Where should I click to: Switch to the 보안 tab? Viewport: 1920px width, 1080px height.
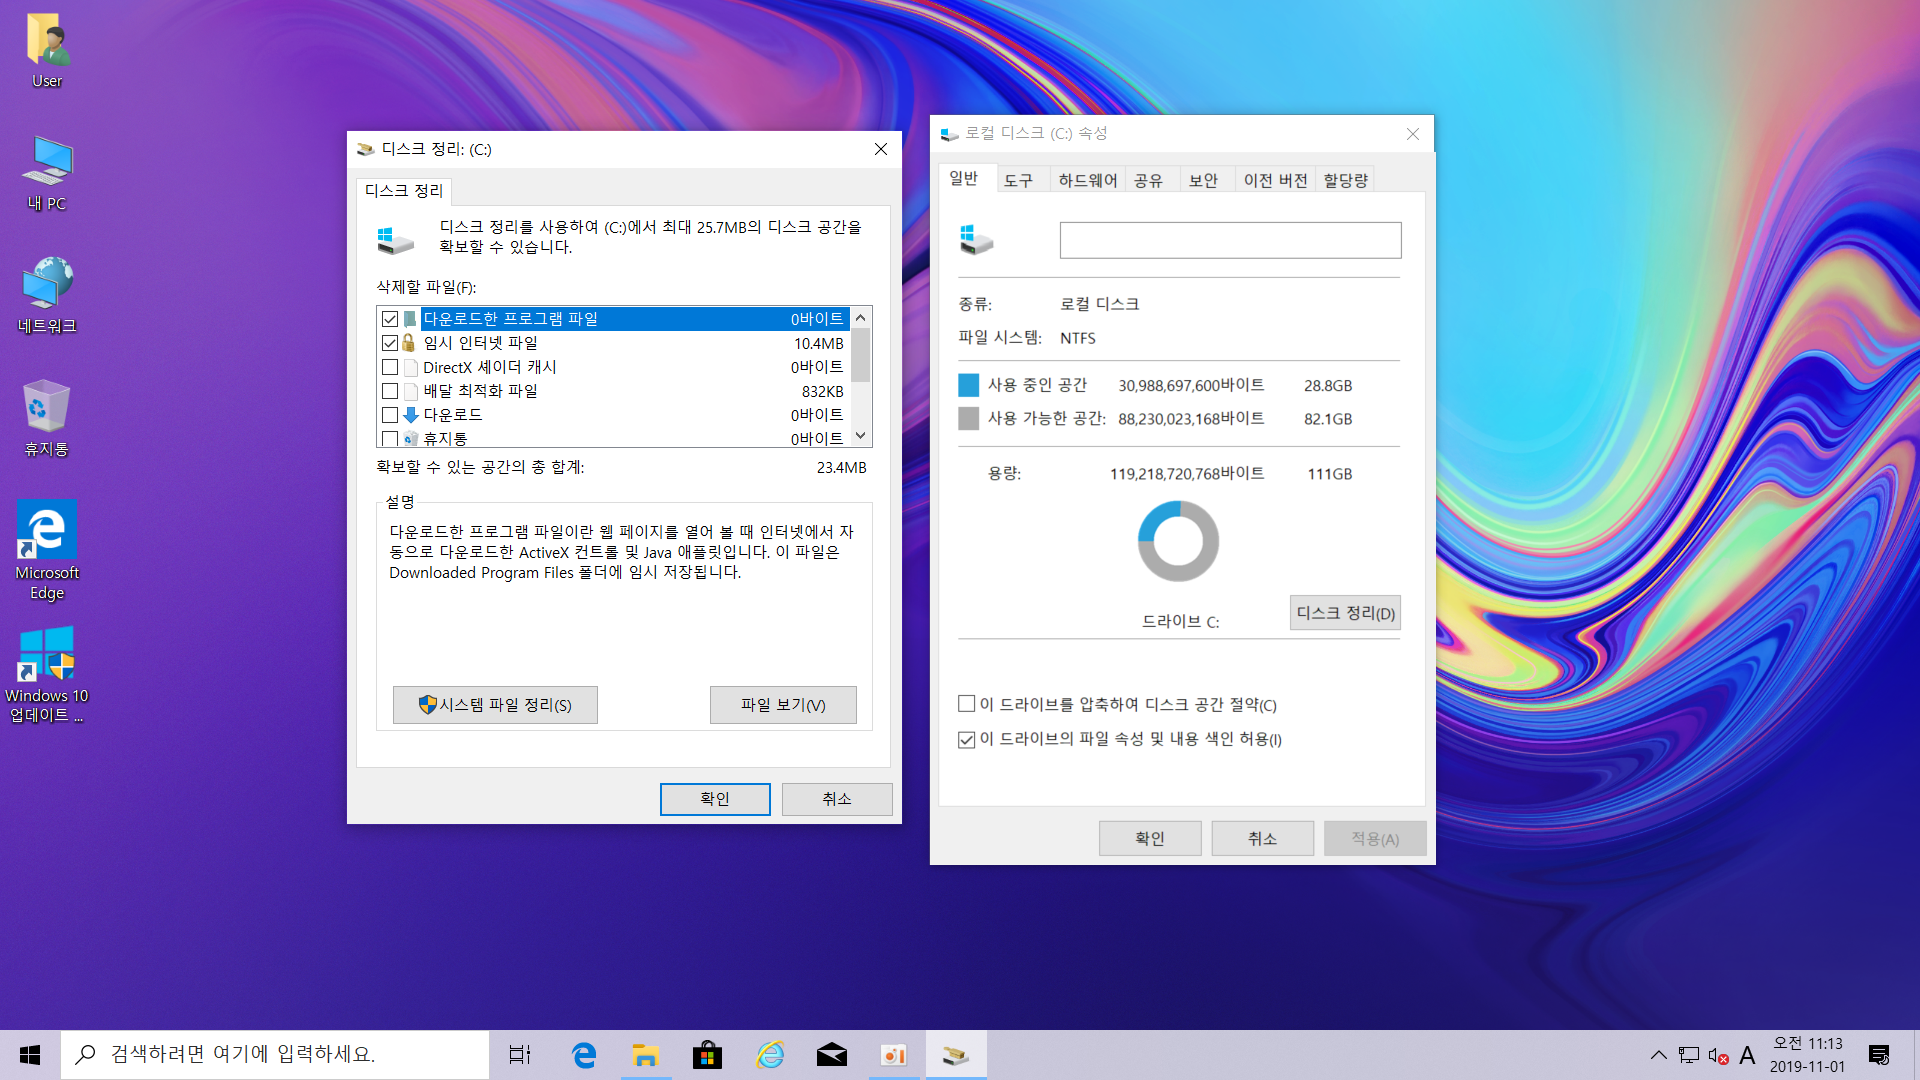click(1203, 180)
